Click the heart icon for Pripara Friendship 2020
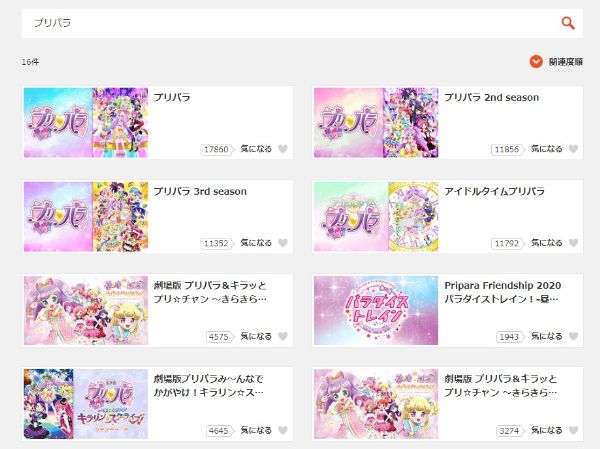Image resolution: width=600 pixels, height=449 pixels. pyautogui.click(x=573, y=336)
